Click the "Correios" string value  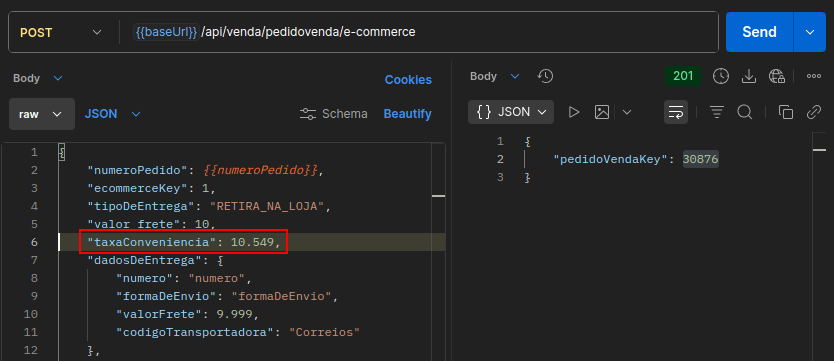click(x=324, y=332)
